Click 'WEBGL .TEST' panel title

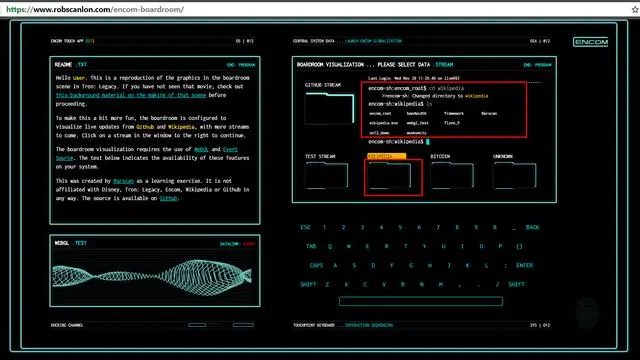(71, 243)
